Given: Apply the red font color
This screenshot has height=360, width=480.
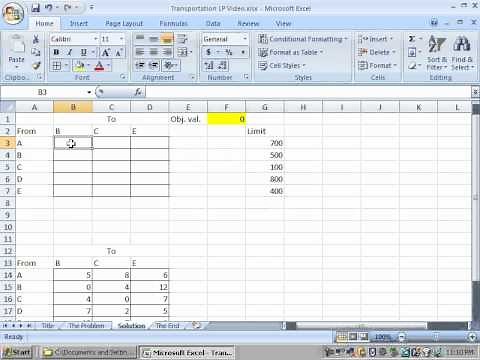Looking at the screenshot, I should [x=99, y=66].
